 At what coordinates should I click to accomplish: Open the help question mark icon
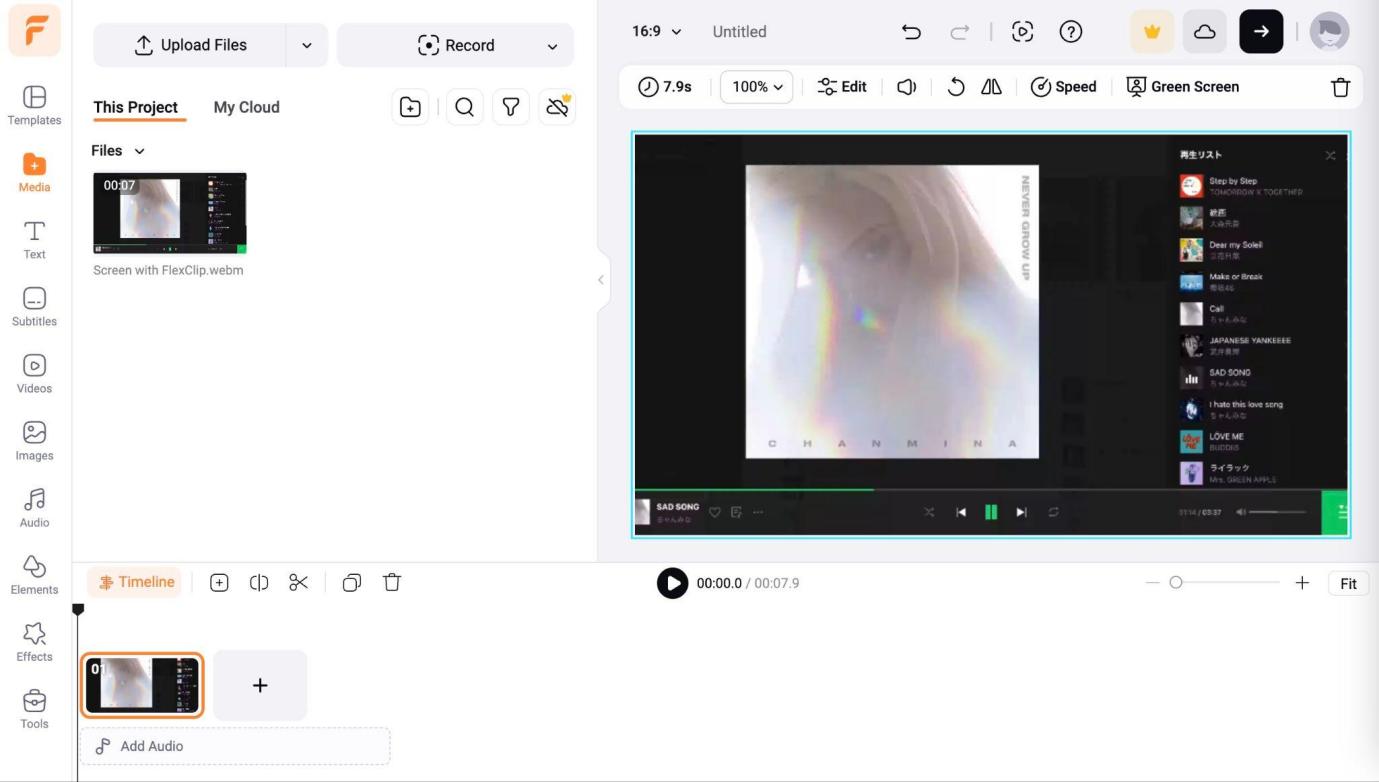coord(1070,32)
